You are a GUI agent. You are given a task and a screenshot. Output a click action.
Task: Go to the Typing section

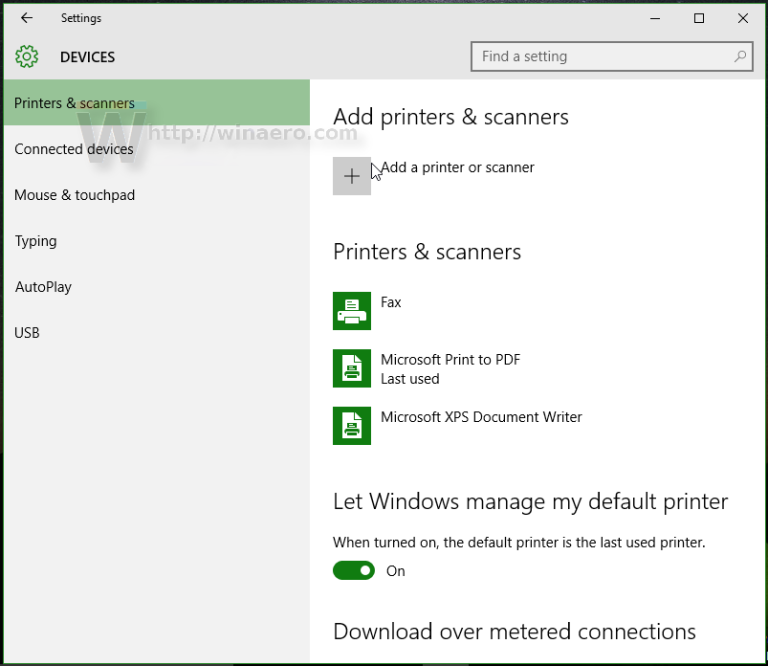click(36, 241)
